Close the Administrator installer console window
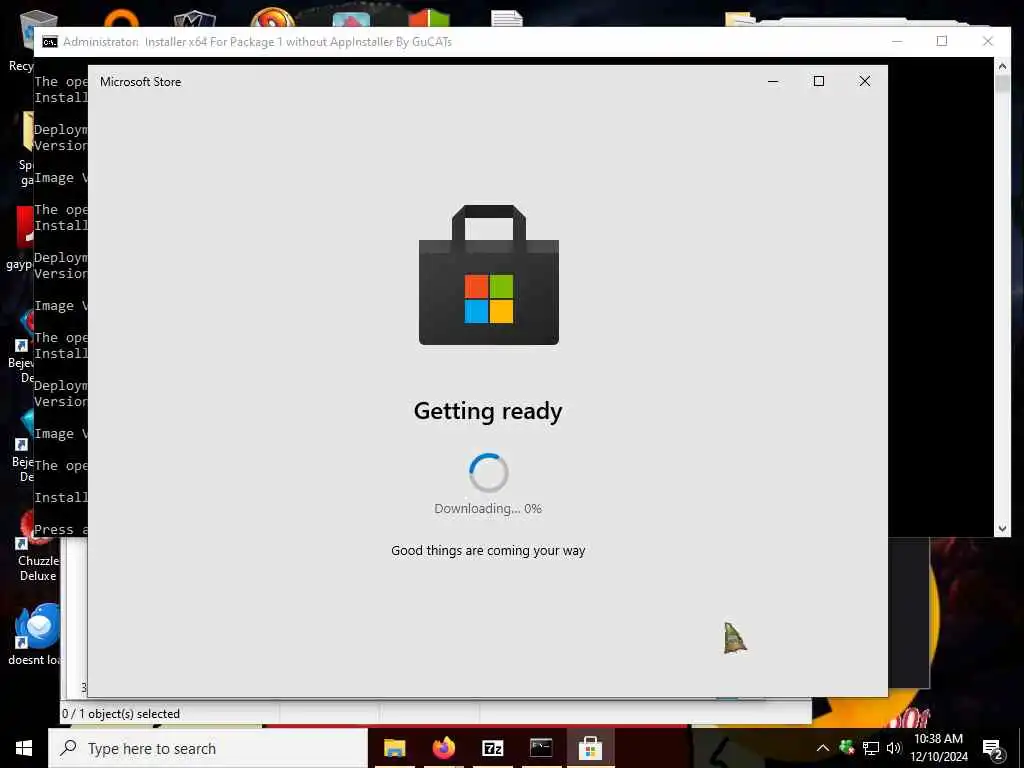Image resolution: width=1024 pixels, height=768 pixels. pos(987,41)
